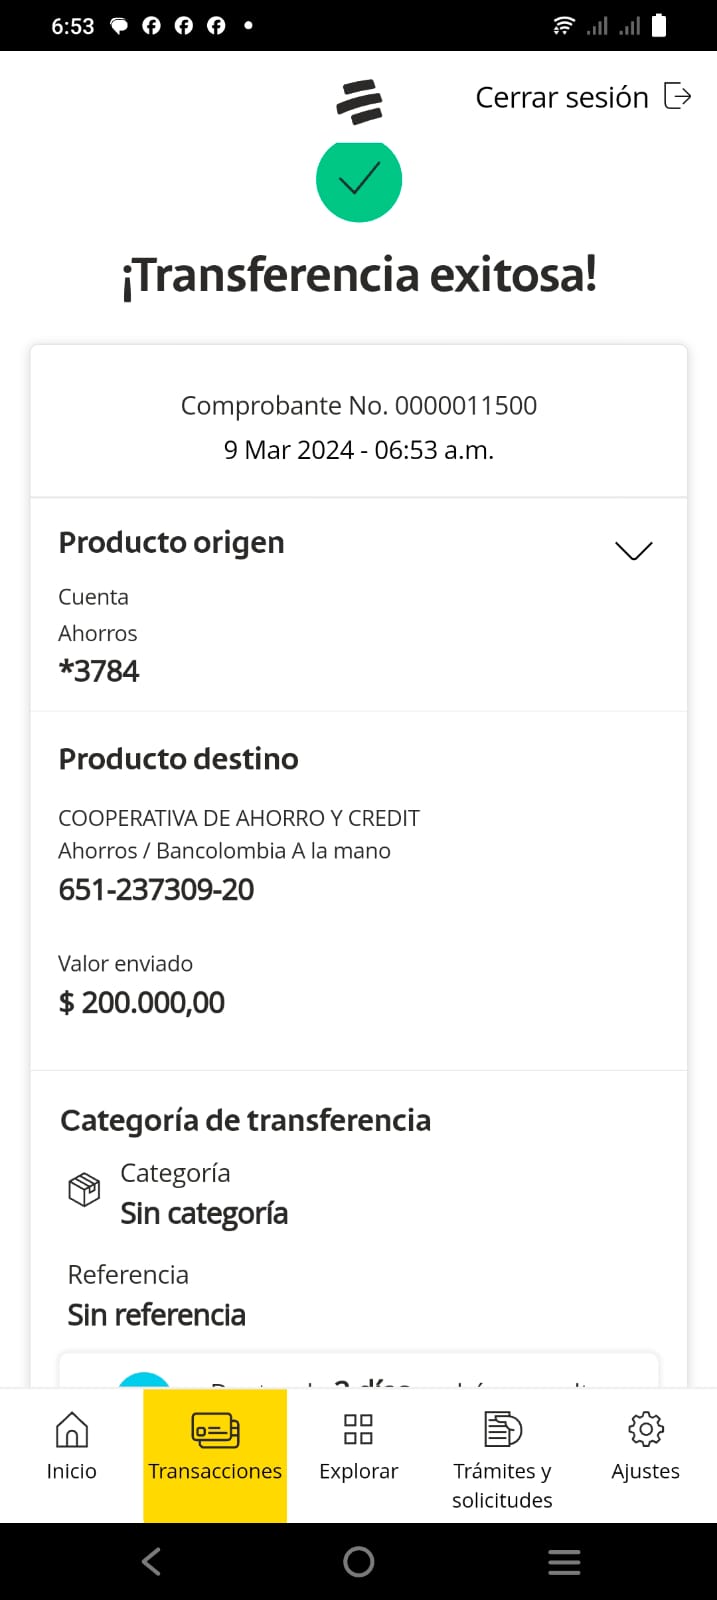This screenshot has width=717, height=1600.
Task: Select the Sin categoría value
Action: pos(204,1213)
